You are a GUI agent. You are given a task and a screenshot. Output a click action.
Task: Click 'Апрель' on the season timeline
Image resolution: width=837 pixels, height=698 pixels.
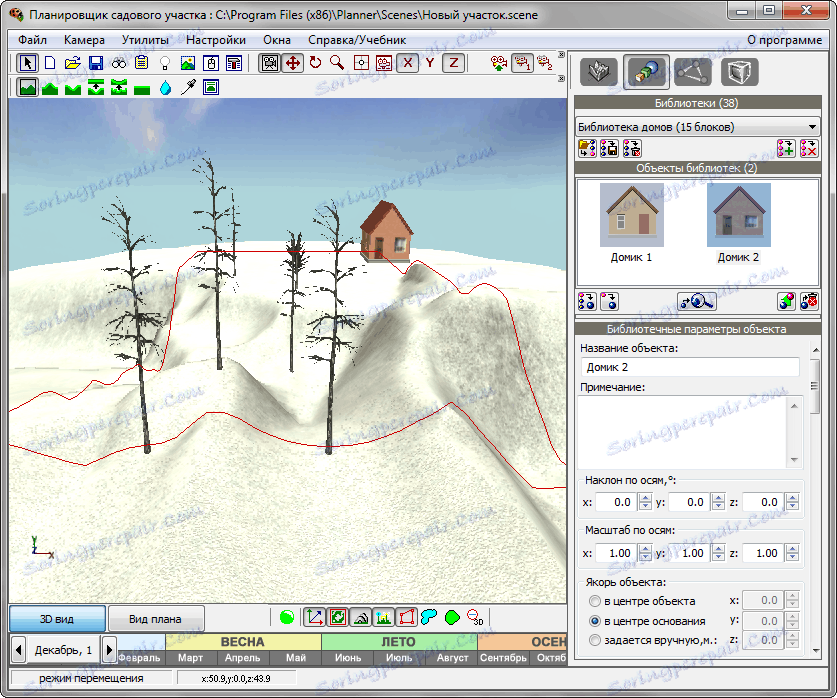243,658
